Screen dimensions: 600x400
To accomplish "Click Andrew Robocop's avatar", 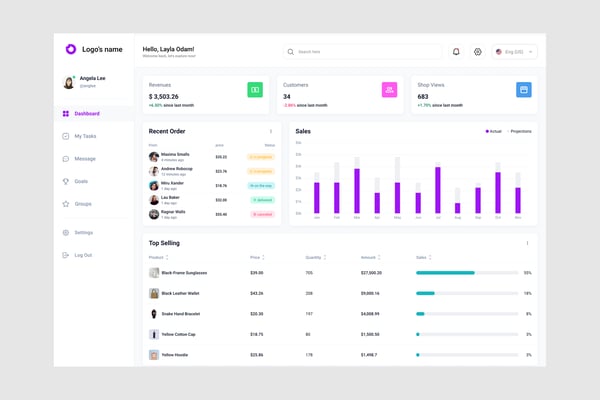I will [154, 171].
